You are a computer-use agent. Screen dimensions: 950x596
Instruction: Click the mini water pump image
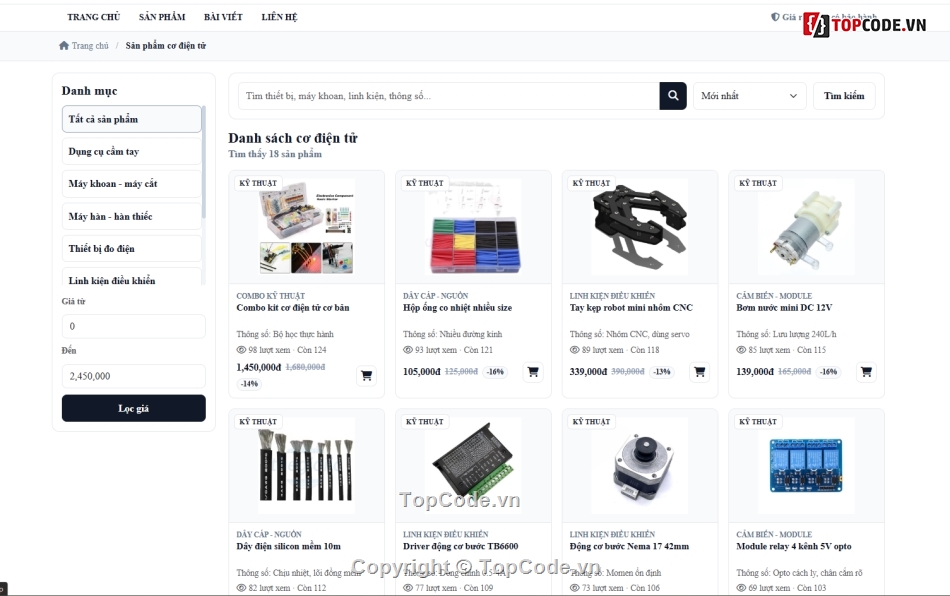point(806,228)
